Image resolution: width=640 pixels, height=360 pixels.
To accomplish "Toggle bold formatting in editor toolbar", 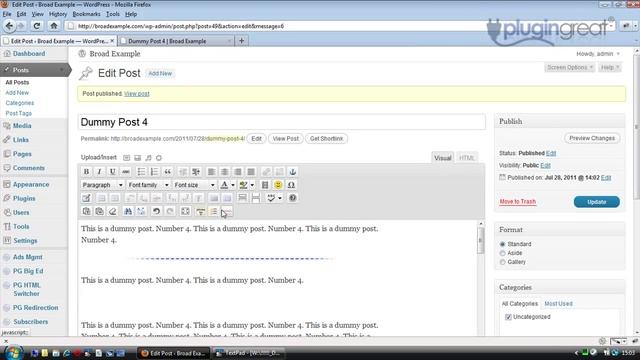I will tap(86, 172).
